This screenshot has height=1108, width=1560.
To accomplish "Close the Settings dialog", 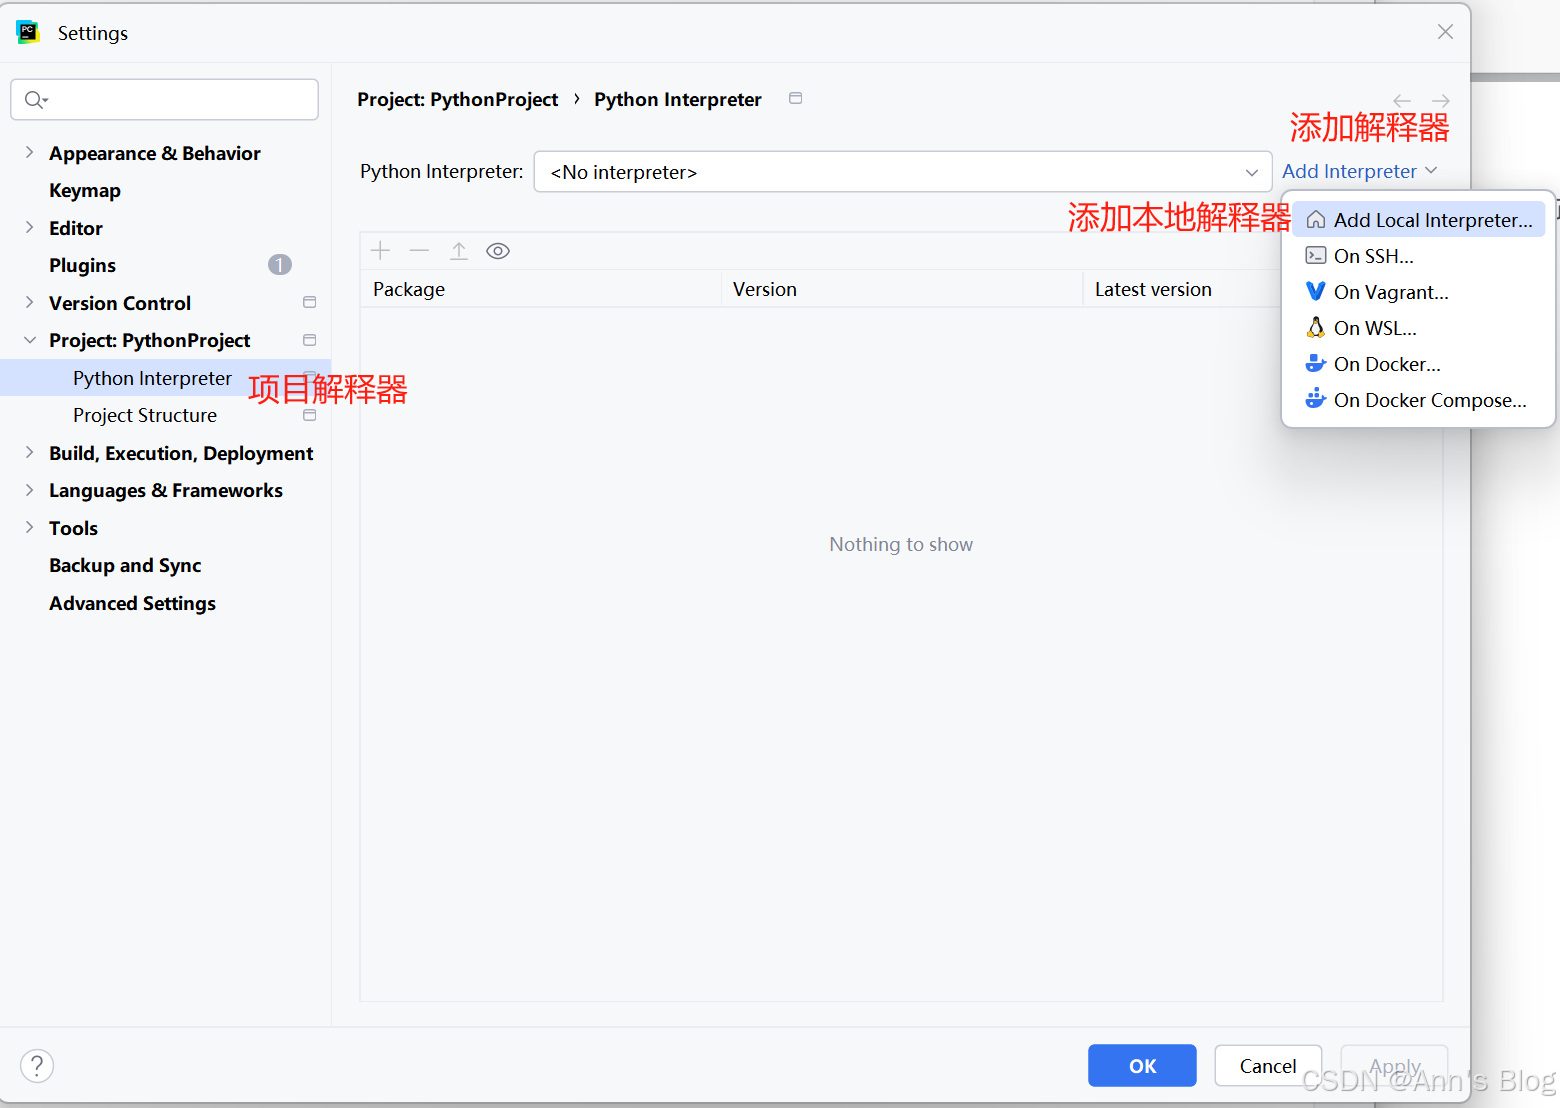I will (x=1445, y=32).
